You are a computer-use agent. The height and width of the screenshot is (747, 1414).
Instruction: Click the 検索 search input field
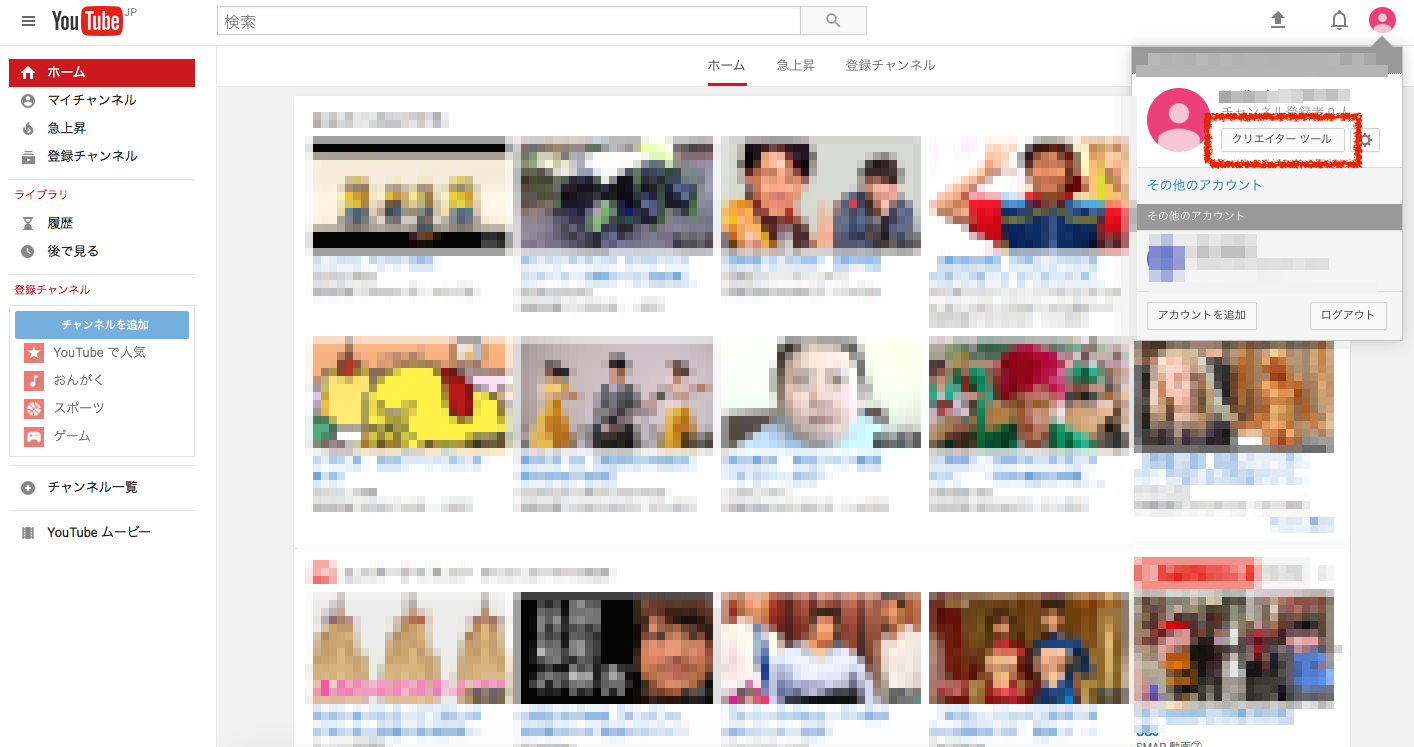[x=509, y=21]
